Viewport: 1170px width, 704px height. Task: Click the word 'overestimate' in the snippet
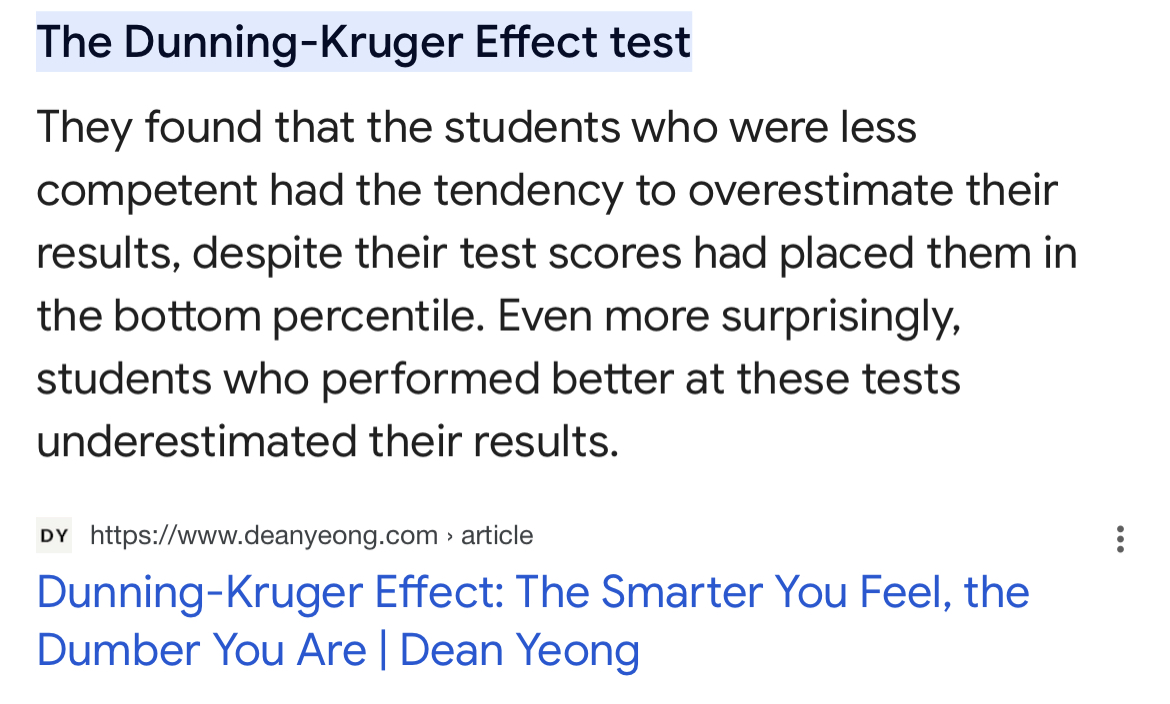tap(820, 190)
